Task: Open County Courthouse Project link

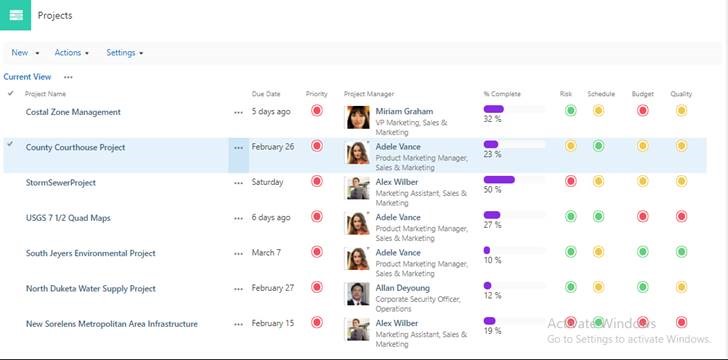Action: (76, 147)
